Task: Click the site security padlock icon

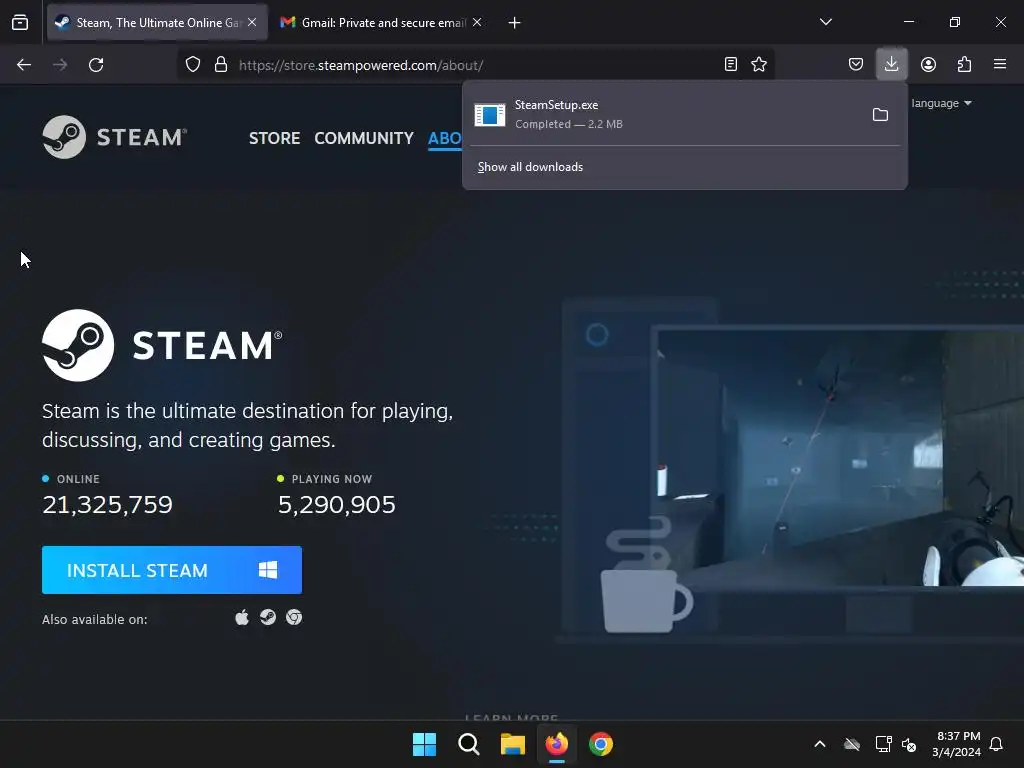Action: (x=221, y=65)
